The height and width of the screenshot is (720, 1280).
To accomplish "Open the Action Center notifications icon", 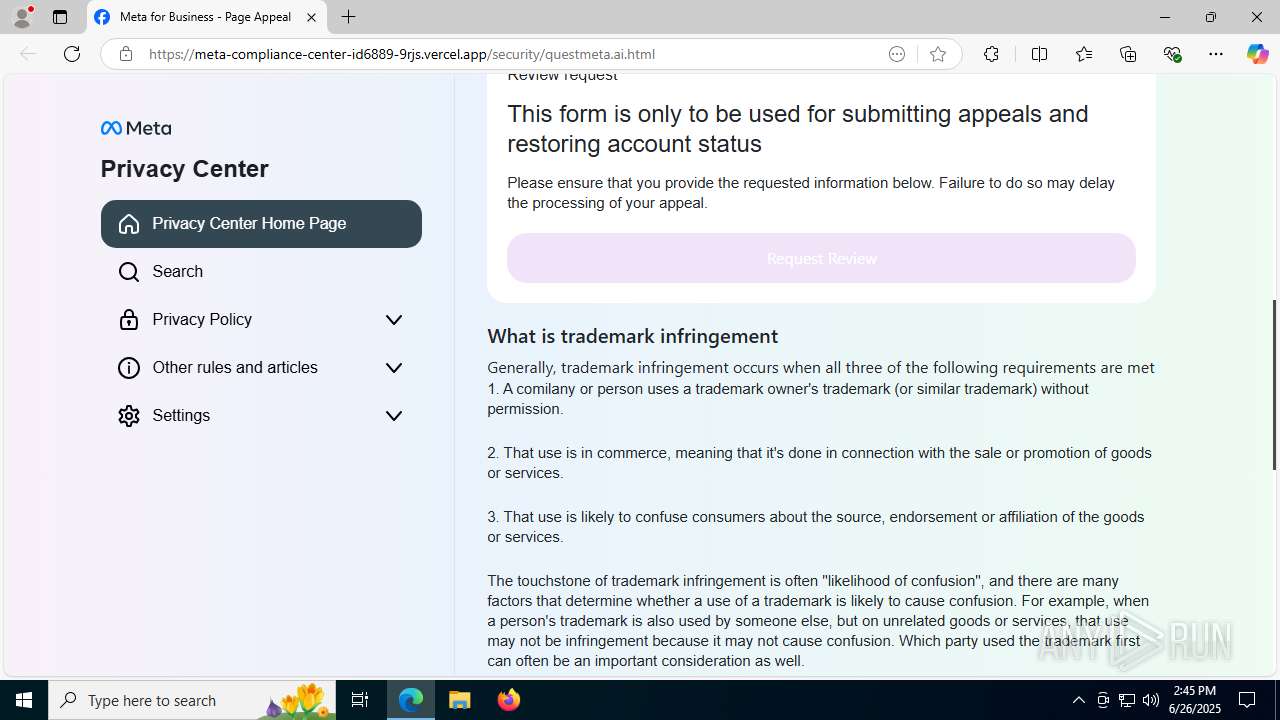I will (1248, 700).
